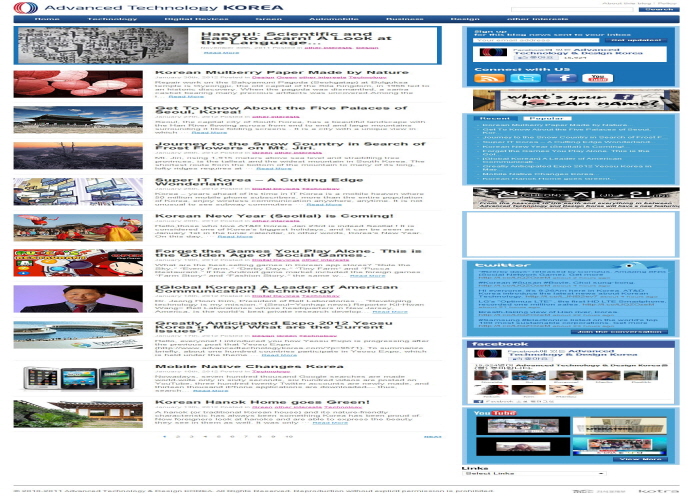The height and width of the screenshot is (500, 700).
Task: Switch to the Popular posts tab
Action: click(547, 118)
